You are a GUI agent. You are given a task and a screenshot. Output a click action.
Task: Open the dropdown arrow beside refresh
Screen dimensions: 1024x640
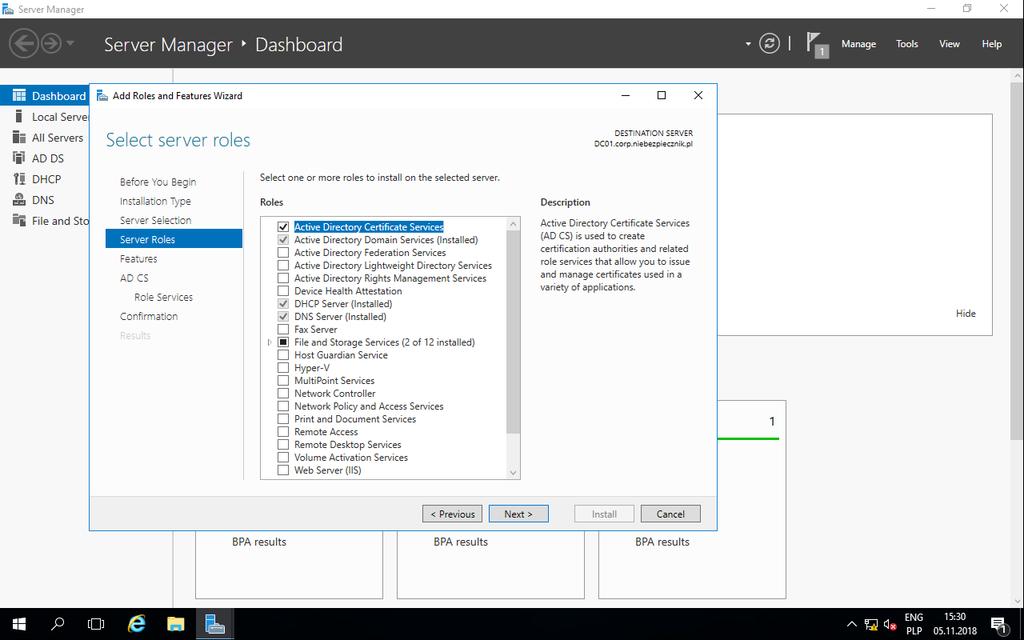748,44
